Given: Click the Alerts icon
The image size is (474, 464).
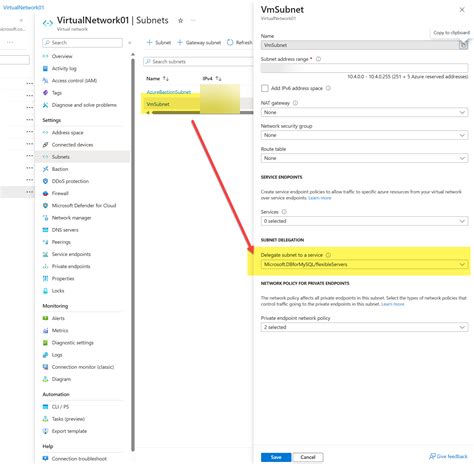Looking at the screenshot, I should tap(46, 318).
